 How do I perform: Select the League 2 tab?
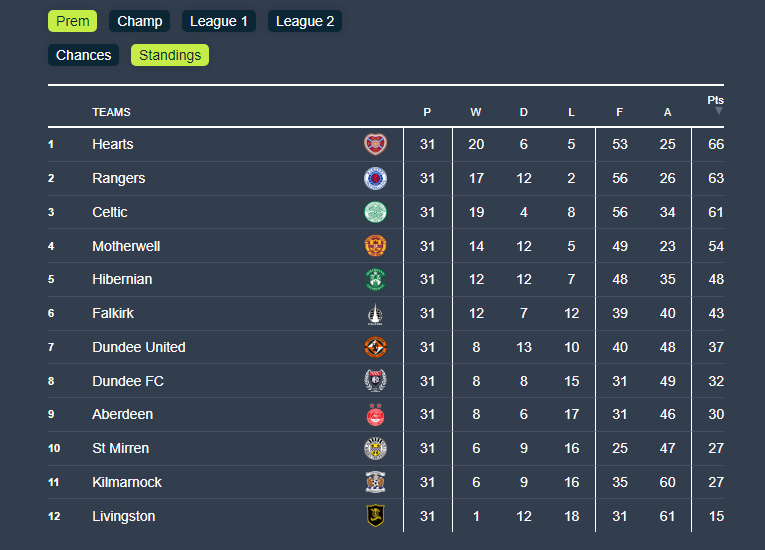(x=305, y=21)
